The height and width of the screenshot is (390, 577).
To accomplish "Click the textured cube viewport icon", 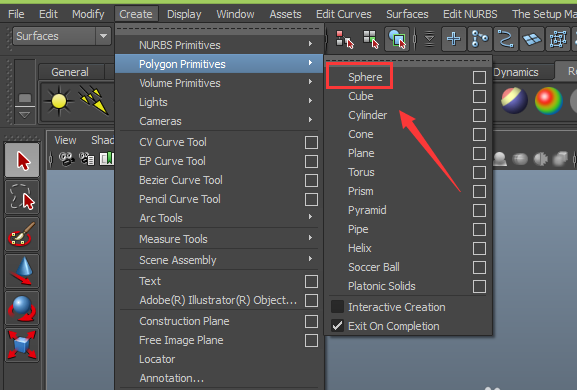I will [x=560, y=159].
